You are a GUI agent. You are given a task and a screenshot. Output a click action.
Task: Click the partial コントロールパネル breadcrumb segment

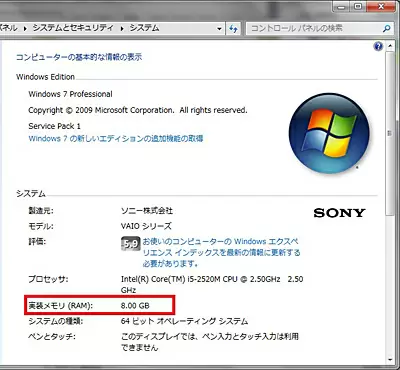[x=9, y=28]
